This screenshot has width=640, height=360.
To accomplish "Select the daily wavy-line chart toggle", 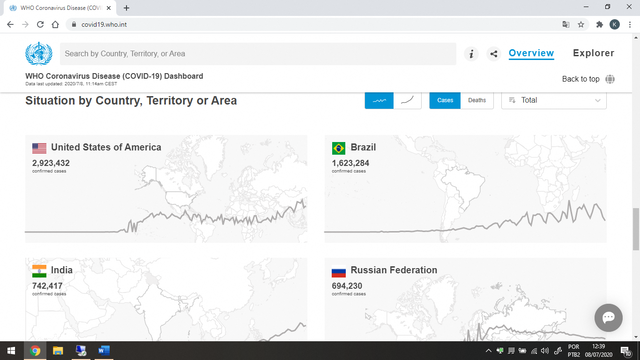I will [379, 100].
